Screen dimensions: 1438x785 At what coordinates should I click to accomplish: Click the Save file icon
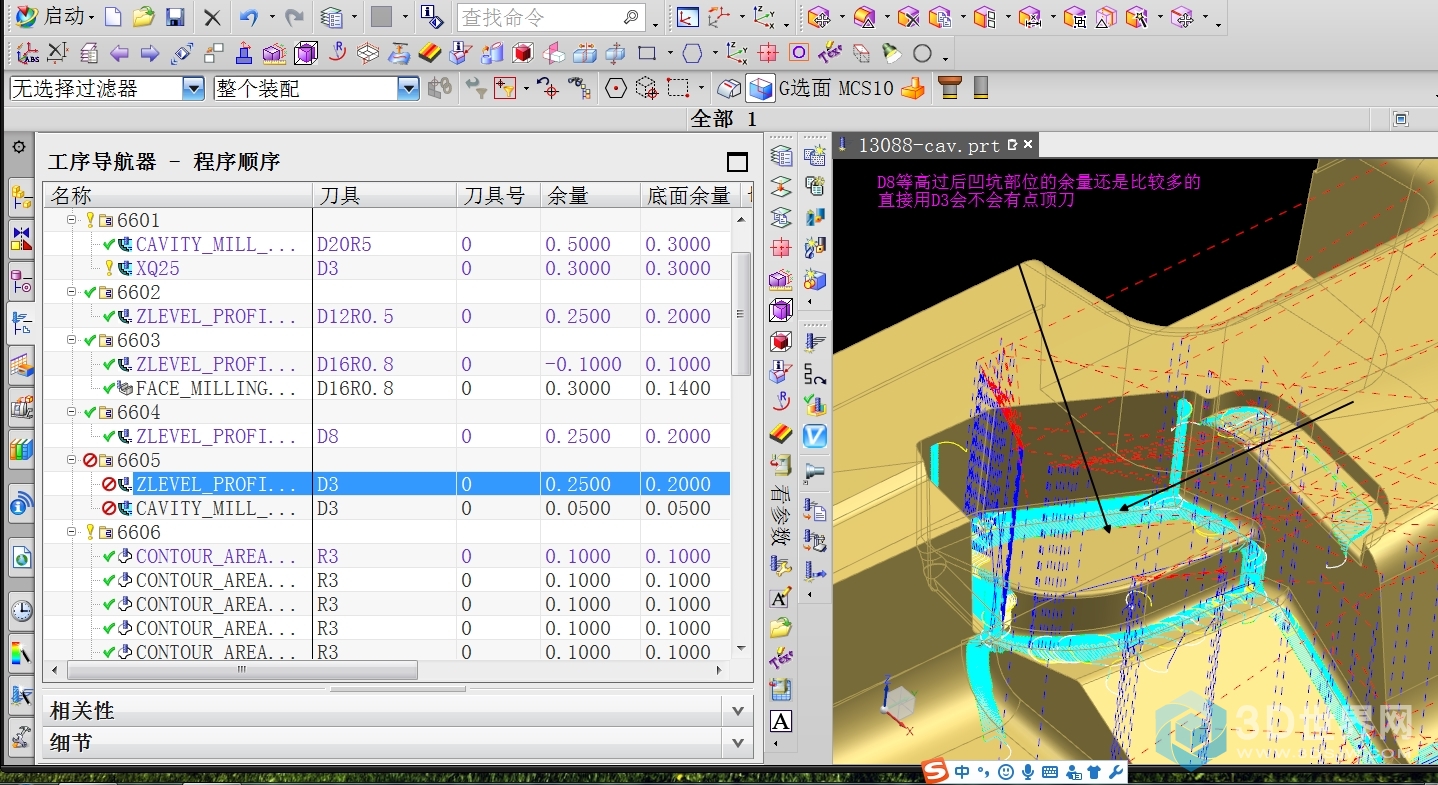pos(175,17)
